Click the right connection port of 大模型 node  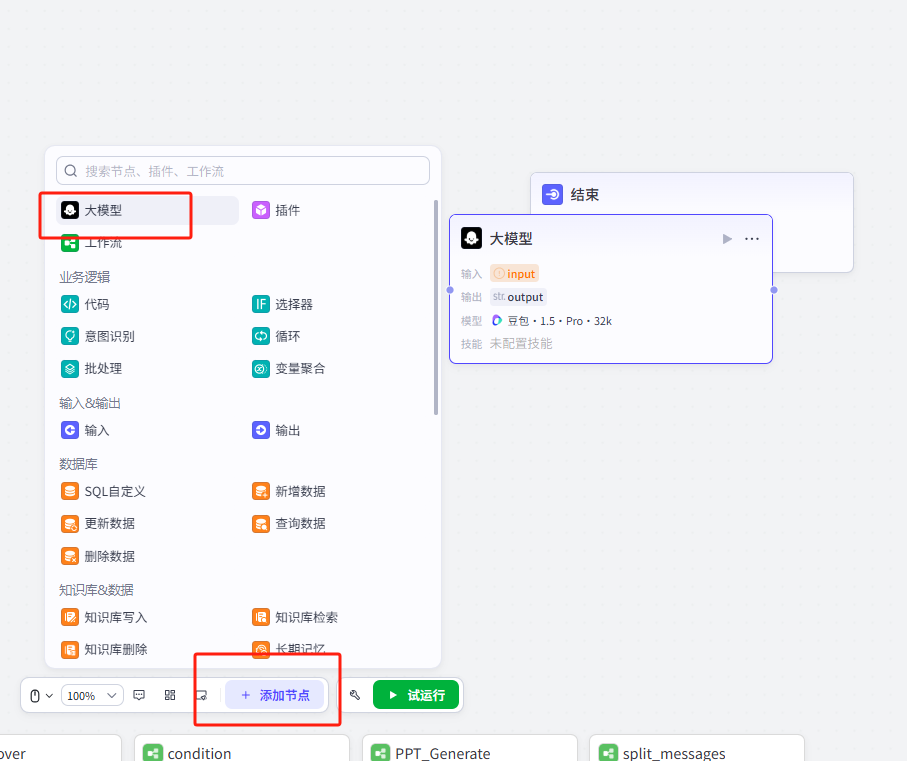pyautogui.click(x=774, y=290)
